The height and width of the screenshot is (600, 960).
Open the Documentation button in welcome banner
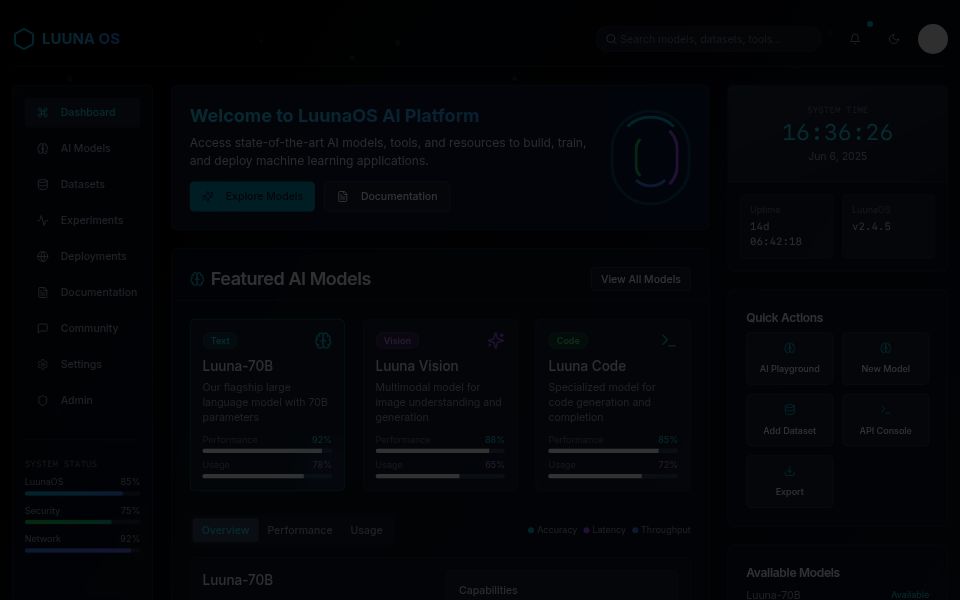[x=387, y=196]
